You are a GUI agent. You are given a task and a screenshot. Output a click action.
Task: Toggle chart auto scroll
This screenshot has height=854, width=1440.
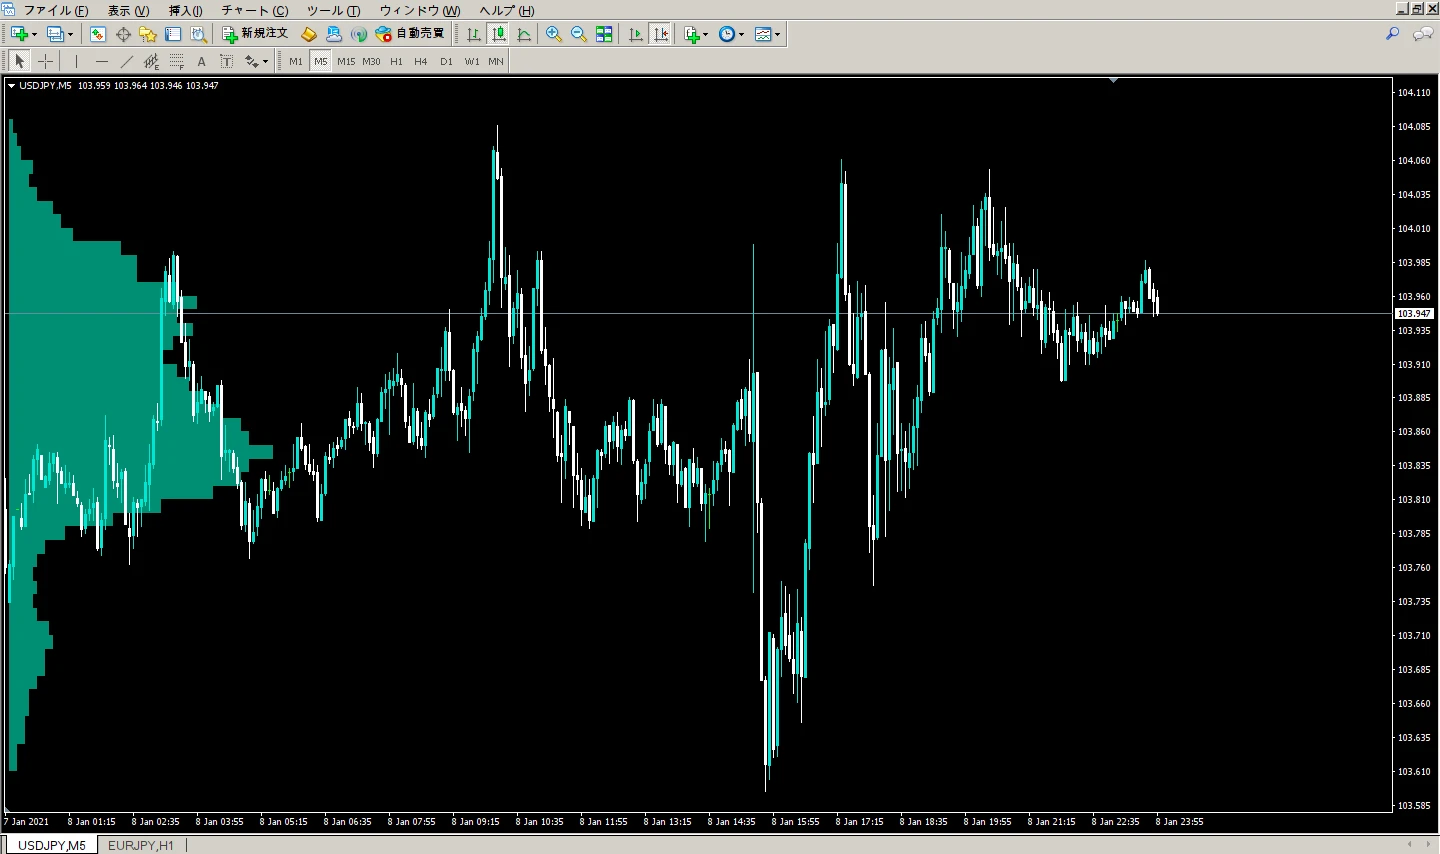(x=635, y=34)
